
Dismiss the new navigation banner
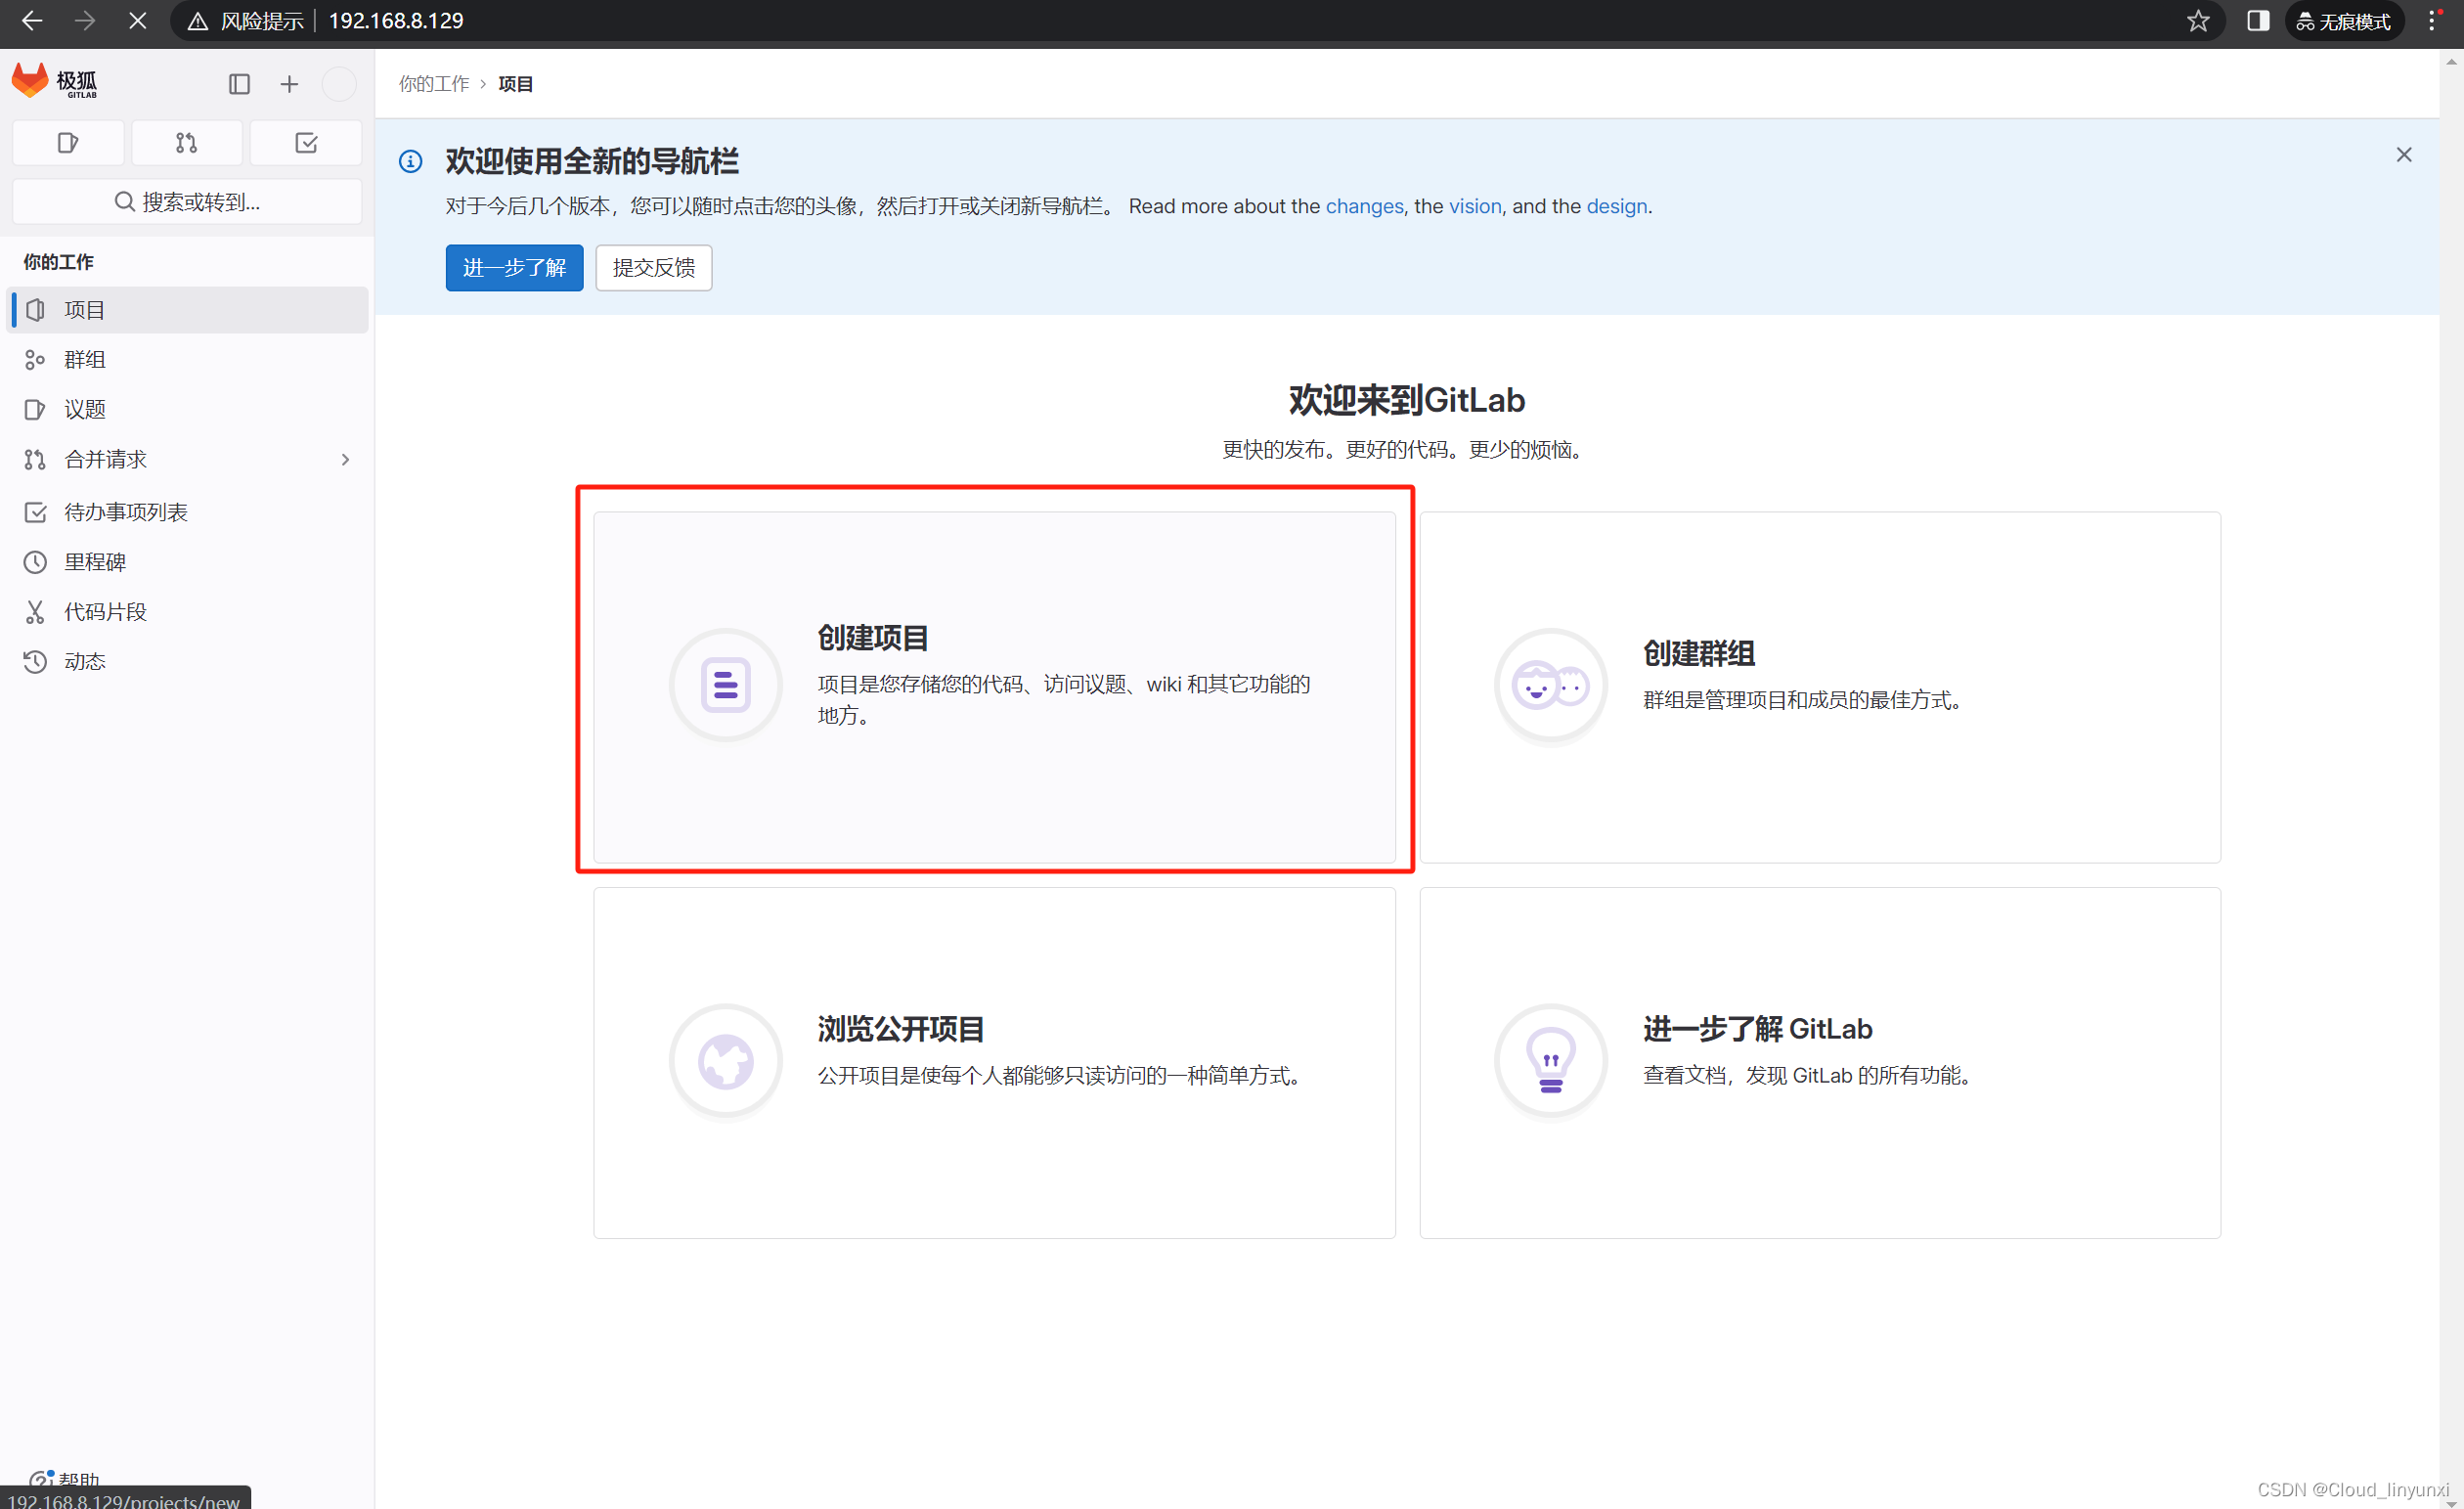(x=2403, y=155)
